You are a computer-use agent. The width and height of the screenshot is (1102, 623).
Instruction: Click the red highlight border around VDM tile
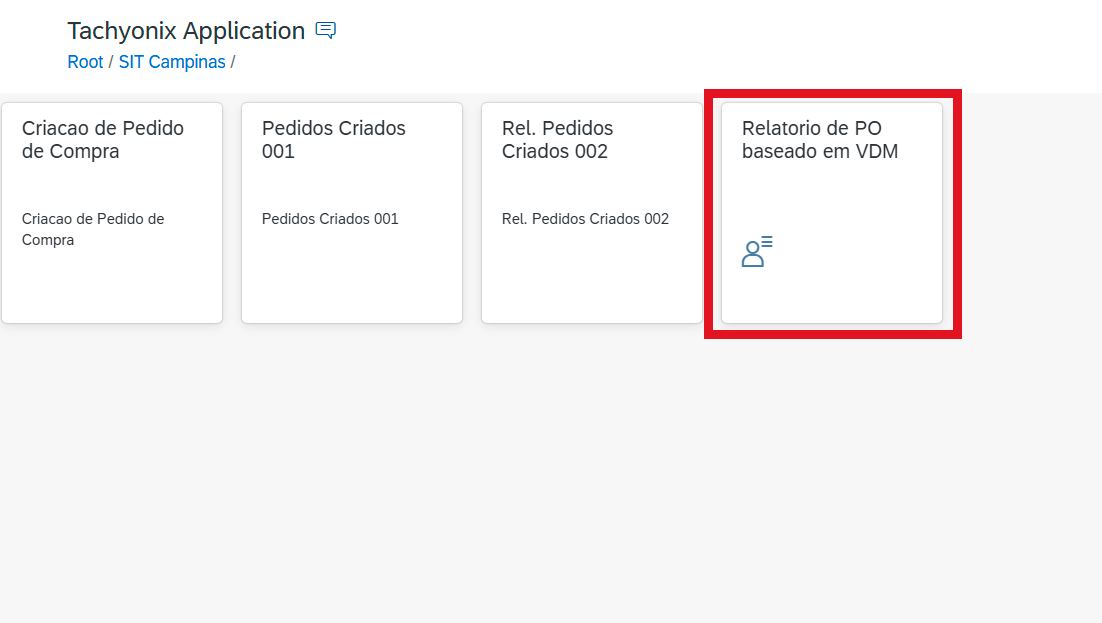tap(833, 94)
